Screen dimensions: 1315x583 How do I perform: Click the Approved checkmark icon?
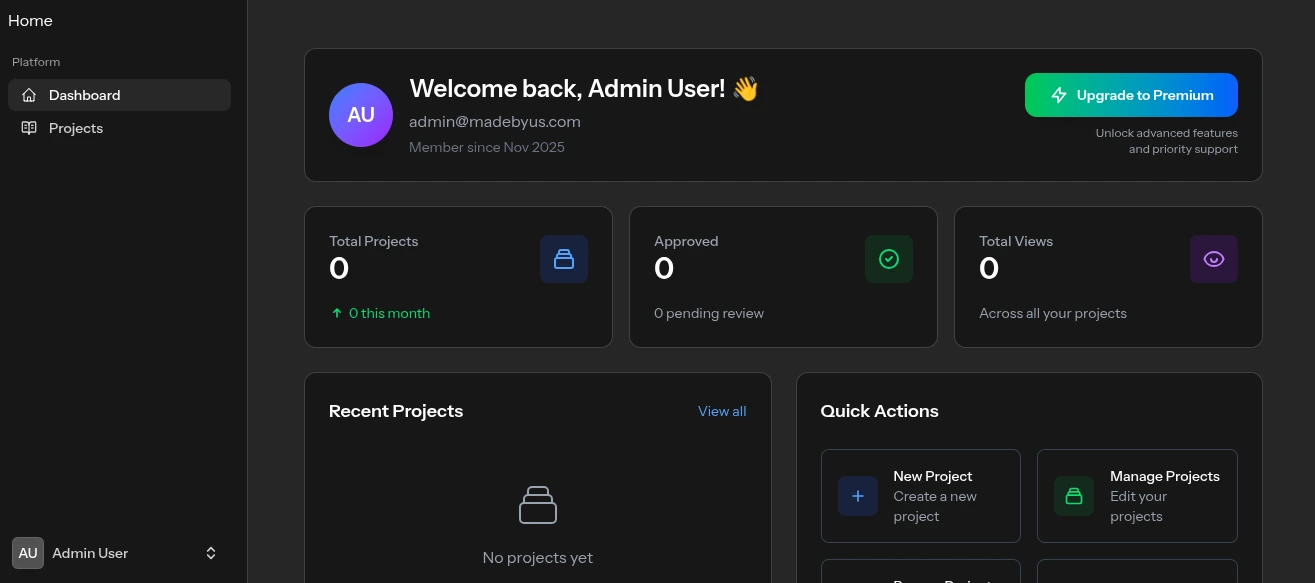pyautogui.click(x=888, y=259)
